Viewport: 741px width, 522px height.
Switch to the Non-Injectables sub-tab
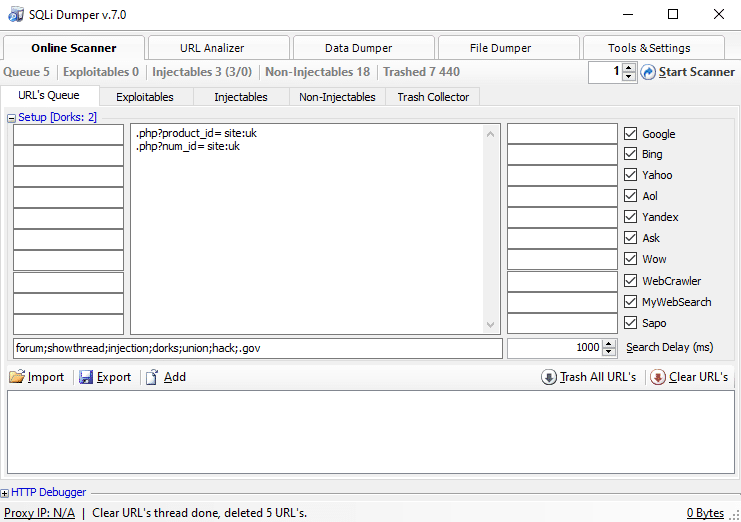coord(337,97)
